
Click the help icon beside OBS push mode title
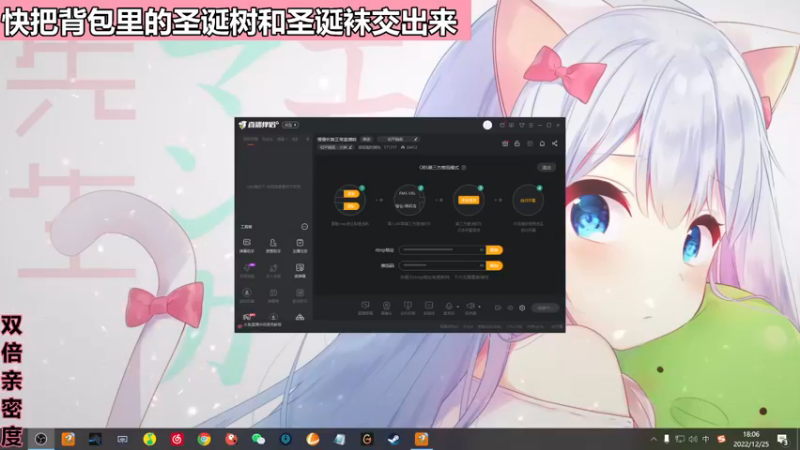[x=464, y=167]
